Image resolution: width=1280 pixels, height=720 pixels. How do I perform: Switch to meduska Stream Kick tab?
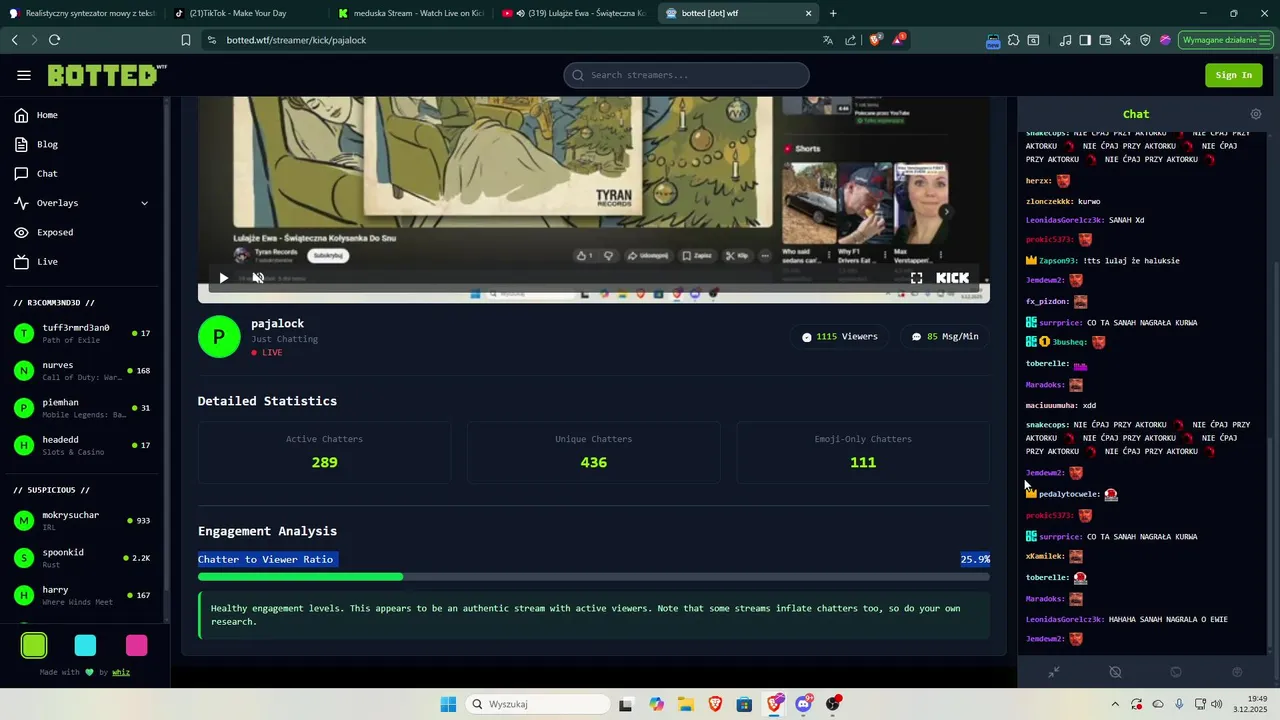410,13
